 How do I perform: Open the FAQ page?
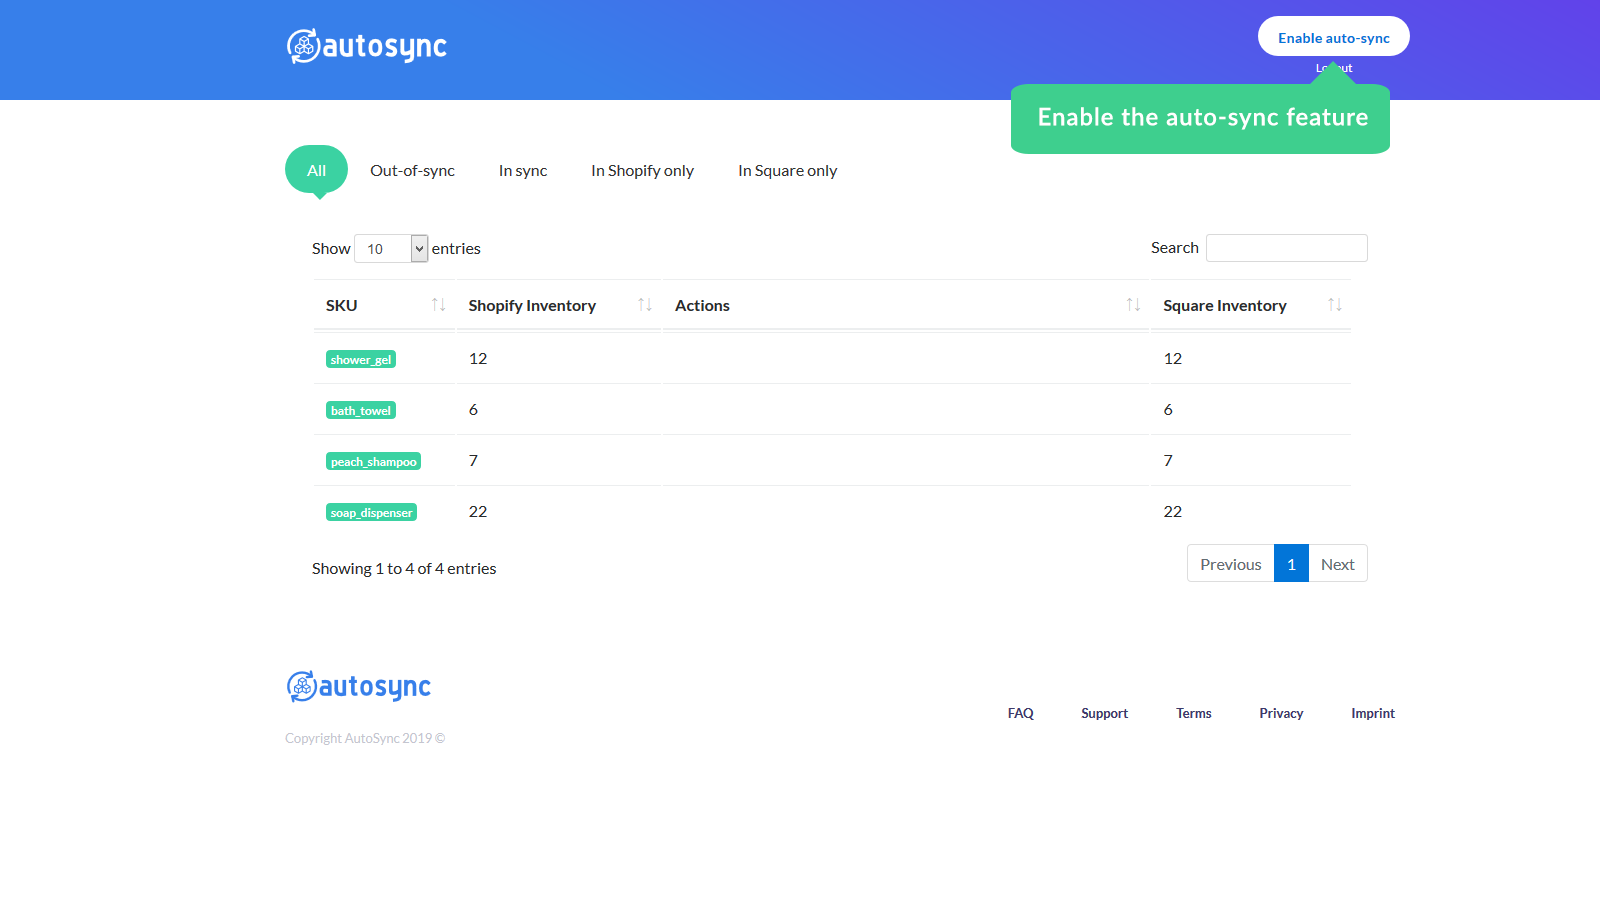pos(1020,712)
